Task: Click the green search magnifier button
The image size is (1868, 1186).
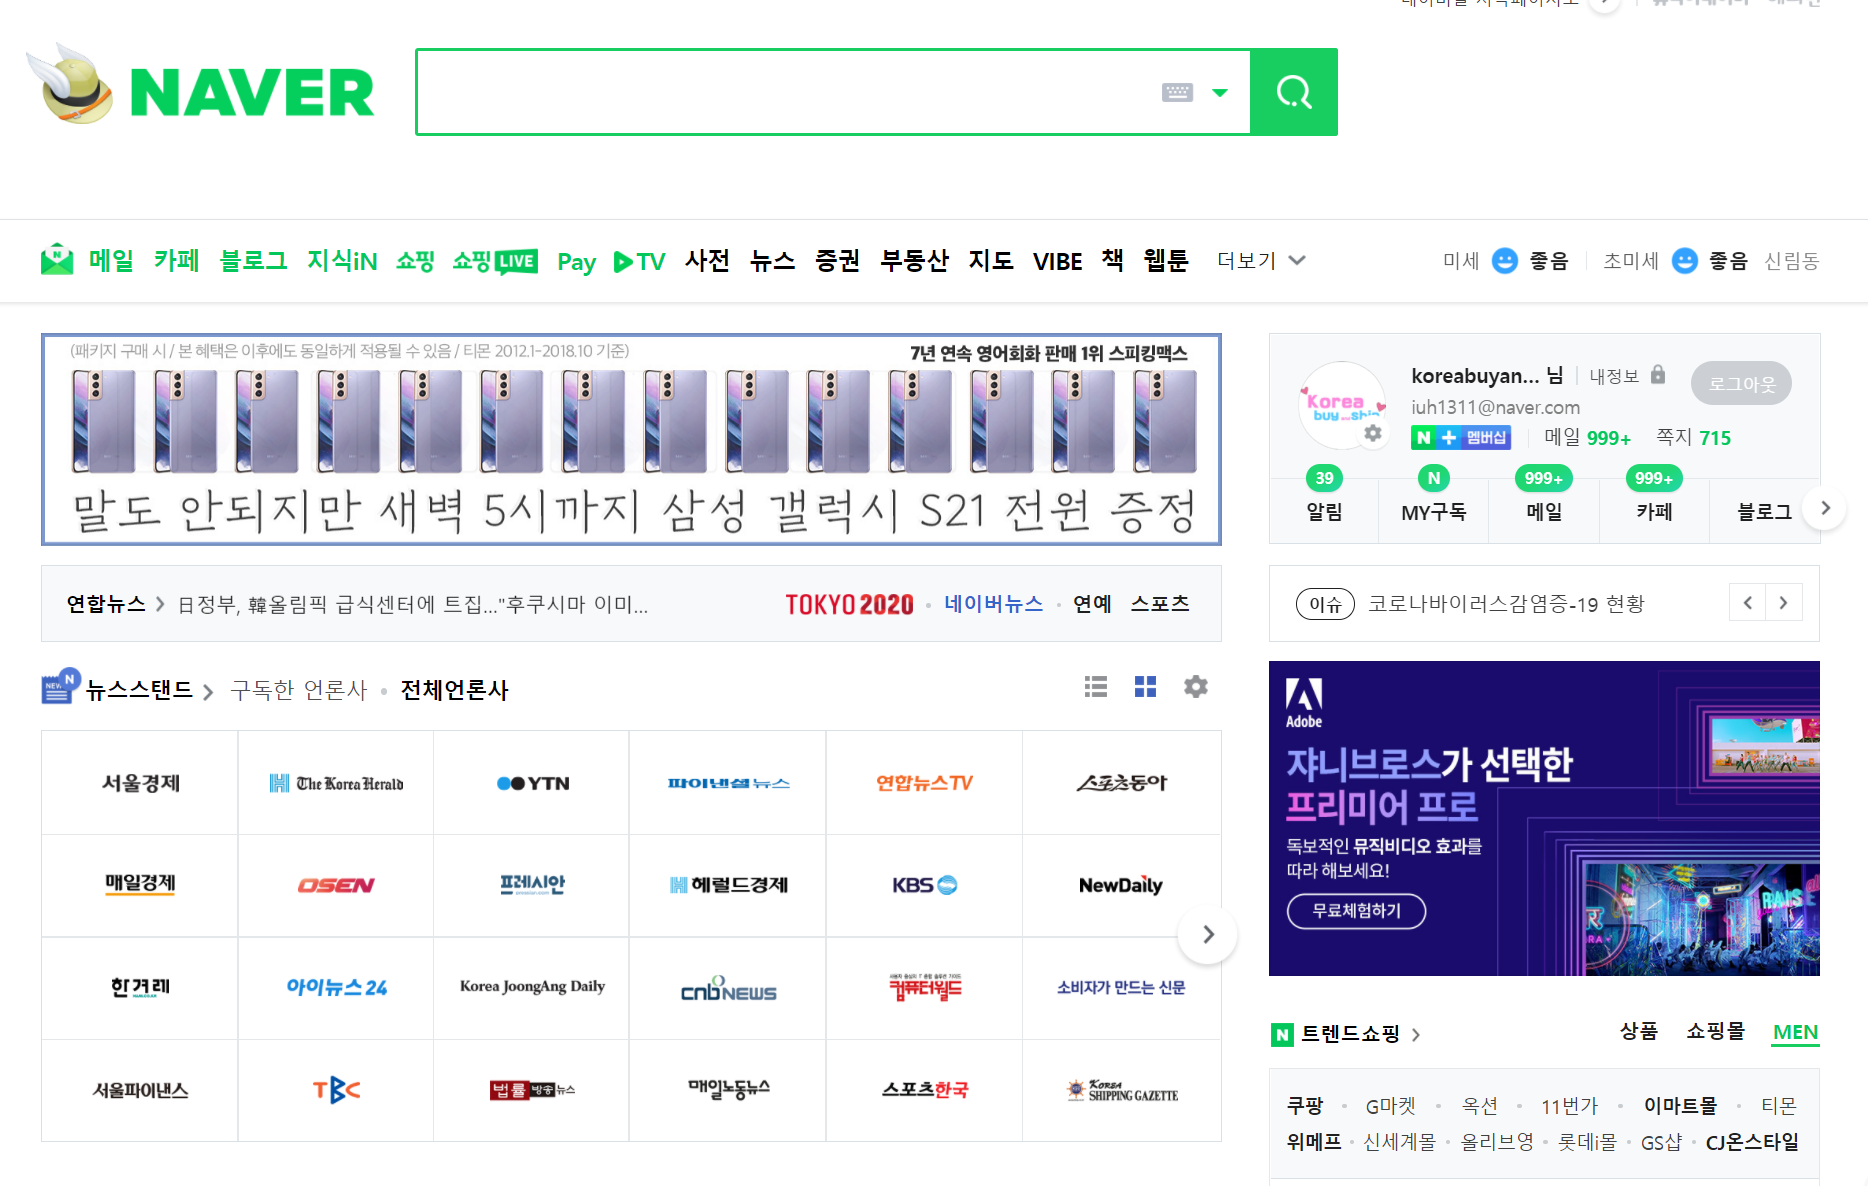Action: 1294,92
